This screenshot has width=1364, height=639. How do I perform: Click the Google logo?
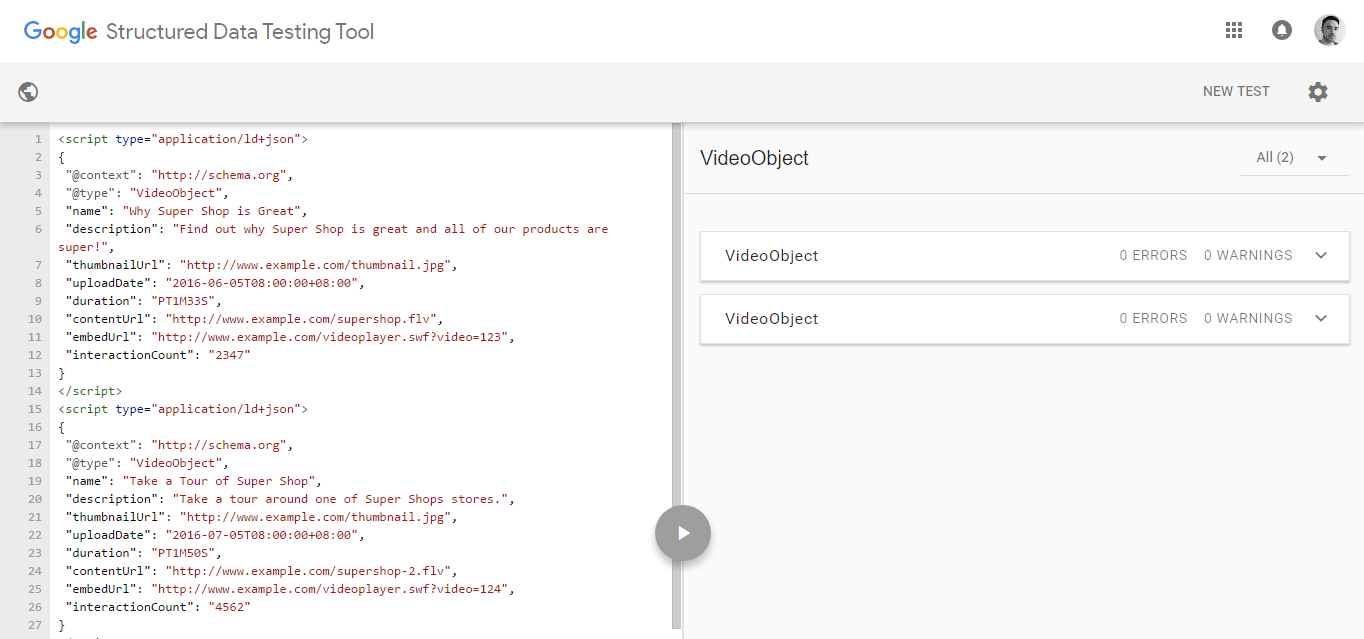60,31
